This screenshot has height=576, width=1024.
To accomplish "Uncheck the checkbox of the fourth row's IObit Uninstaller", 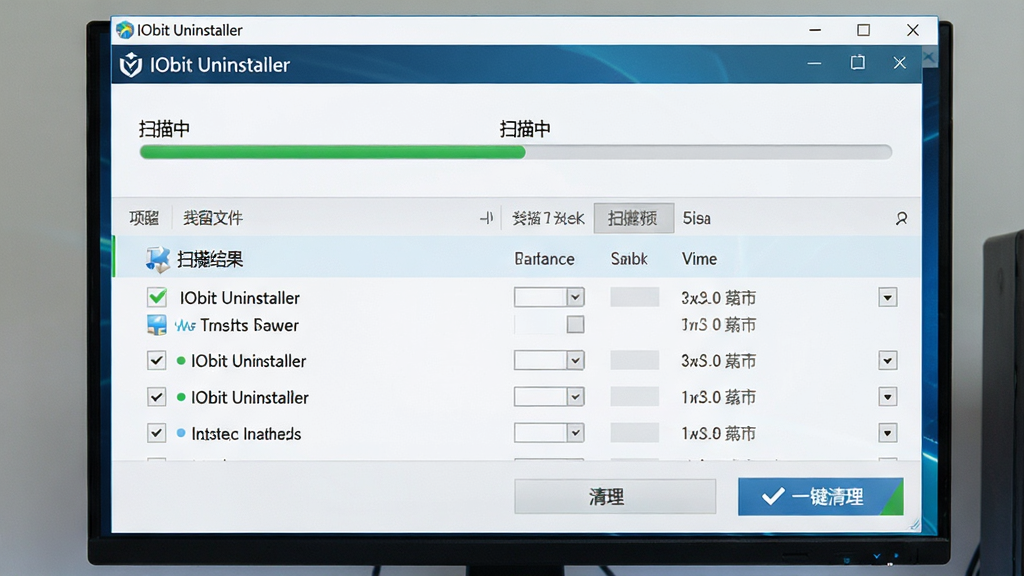I will 156,397.
